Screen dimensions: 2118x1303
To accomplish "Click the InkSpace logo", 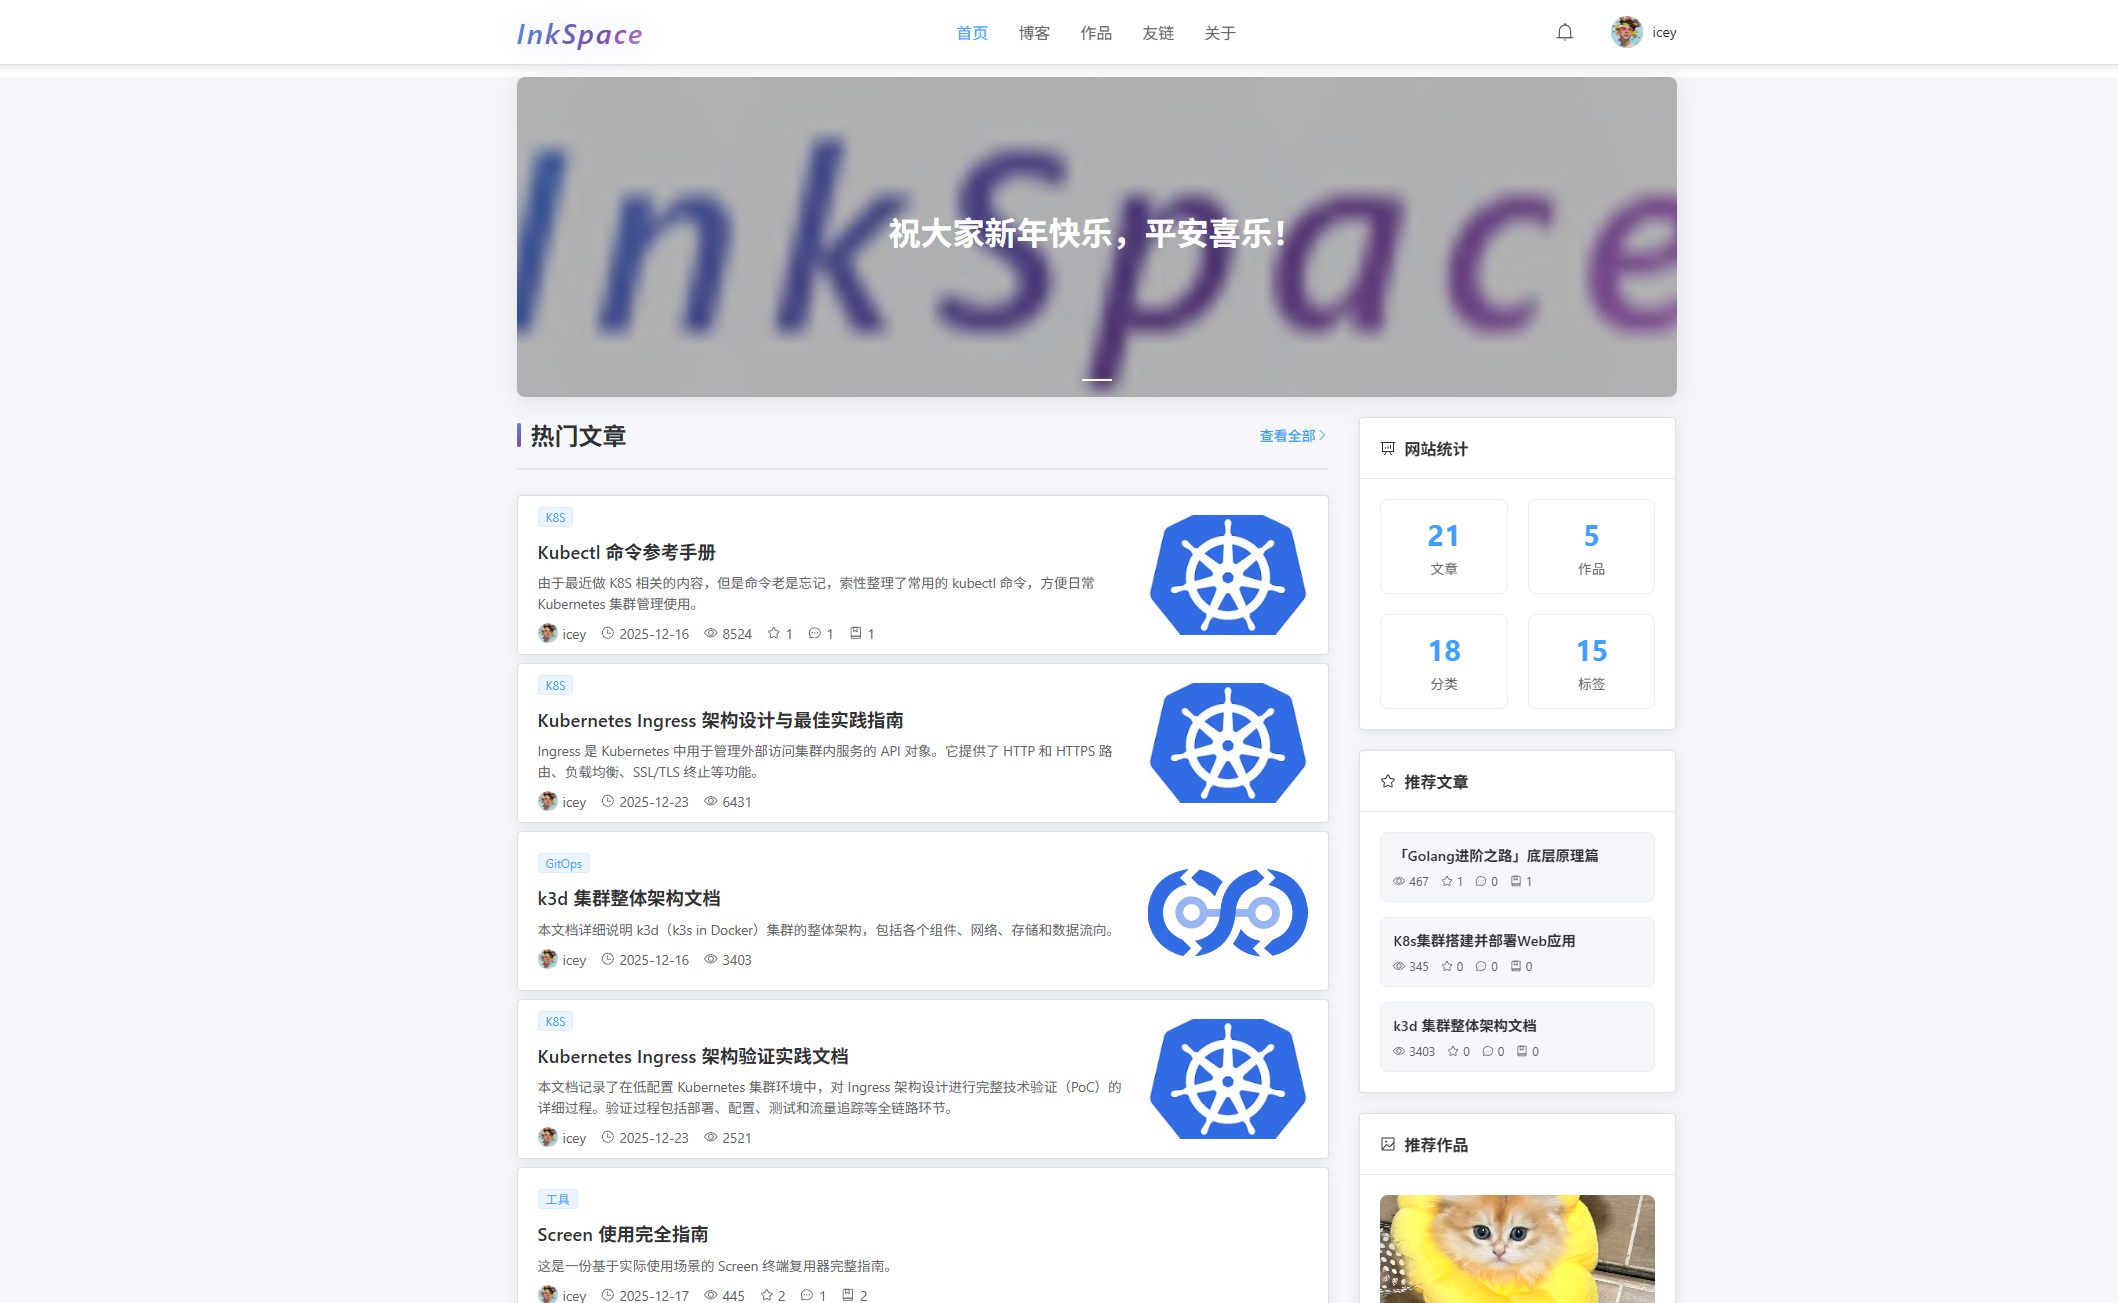I will [579, 34].
